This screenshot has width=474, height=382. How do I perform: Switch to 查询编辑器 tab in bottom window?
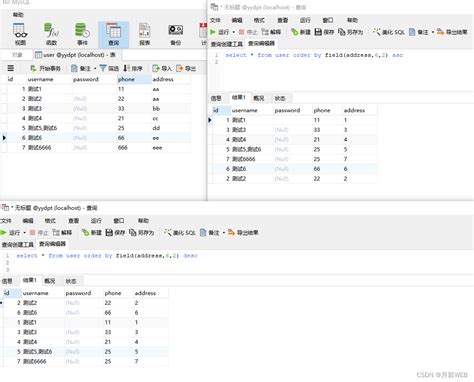[x=52, y=244]
